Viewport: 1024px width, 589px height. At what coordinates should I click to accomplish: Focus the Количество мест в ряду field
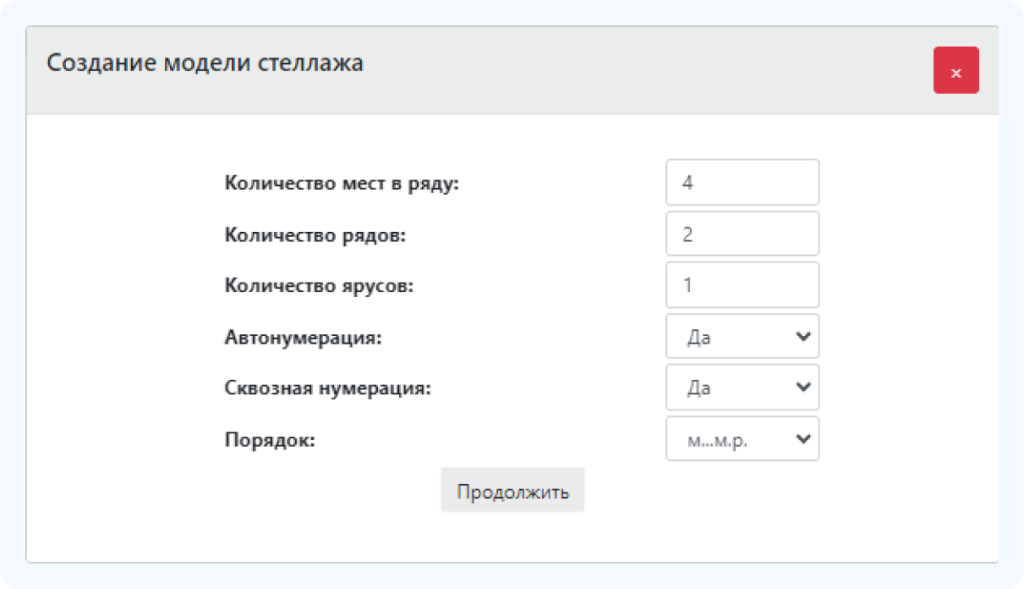coord(743,182)
